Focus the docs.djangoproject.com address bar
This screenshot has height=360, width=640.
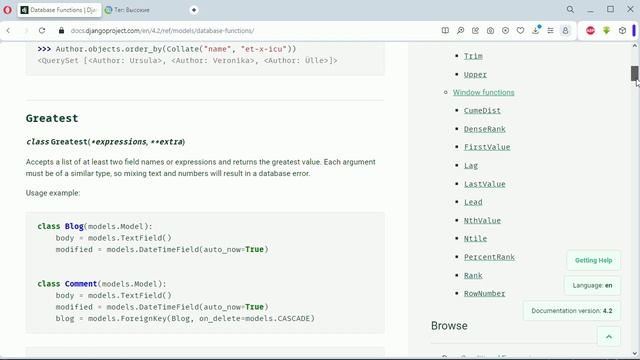162,31
